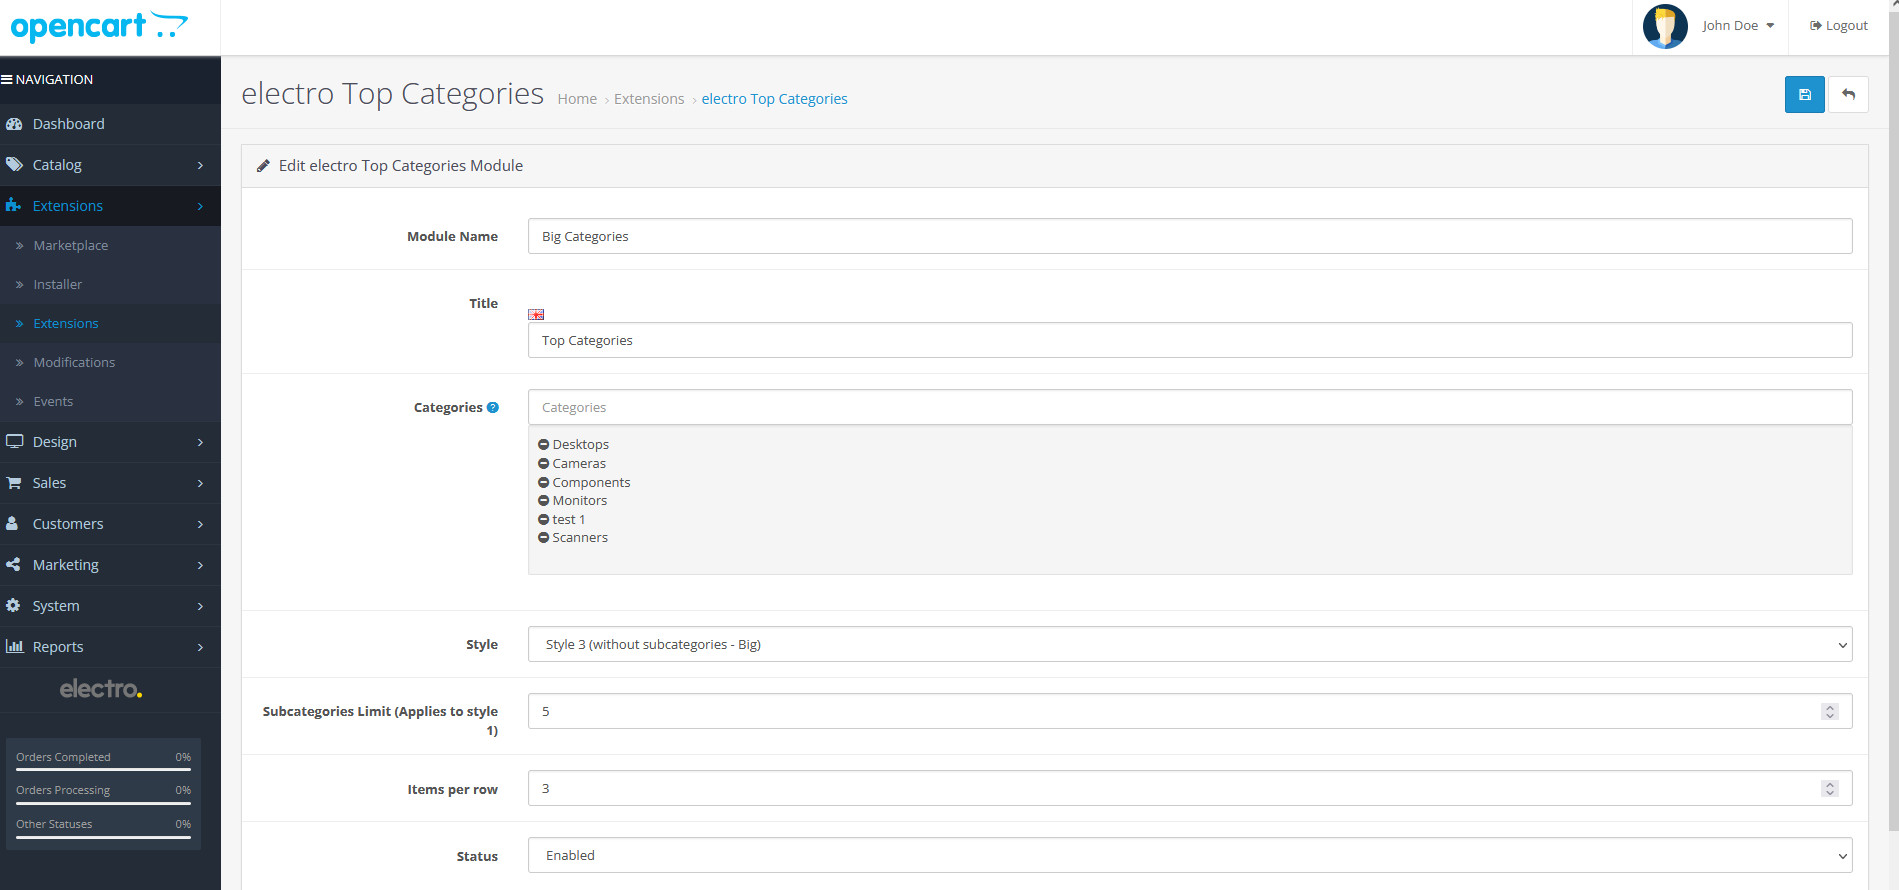The height and width of the screenshot is (890, 1899).
Task: Collapse the Extensions menu chevron
Action: (200, 206)
